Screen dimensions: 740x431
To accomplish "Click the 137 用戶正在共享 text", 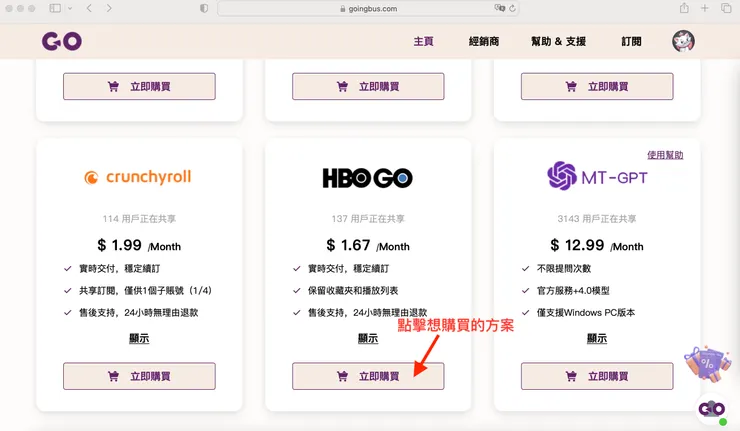I will pyautogui.click(x=368, y=219).
